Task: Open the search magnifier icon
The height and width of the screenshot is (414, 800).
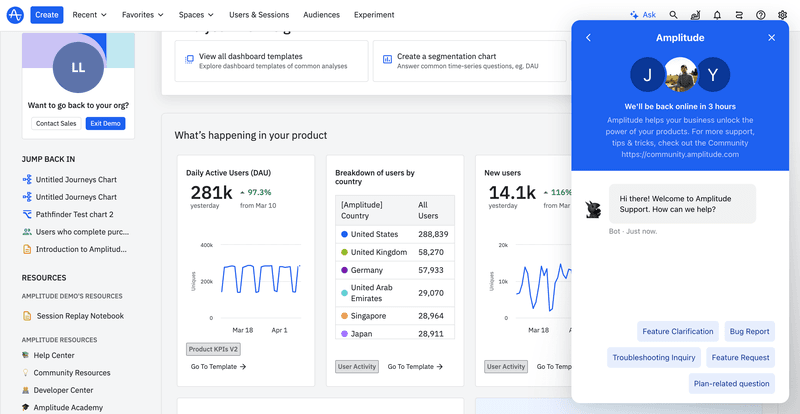Action: click(673, 15)
